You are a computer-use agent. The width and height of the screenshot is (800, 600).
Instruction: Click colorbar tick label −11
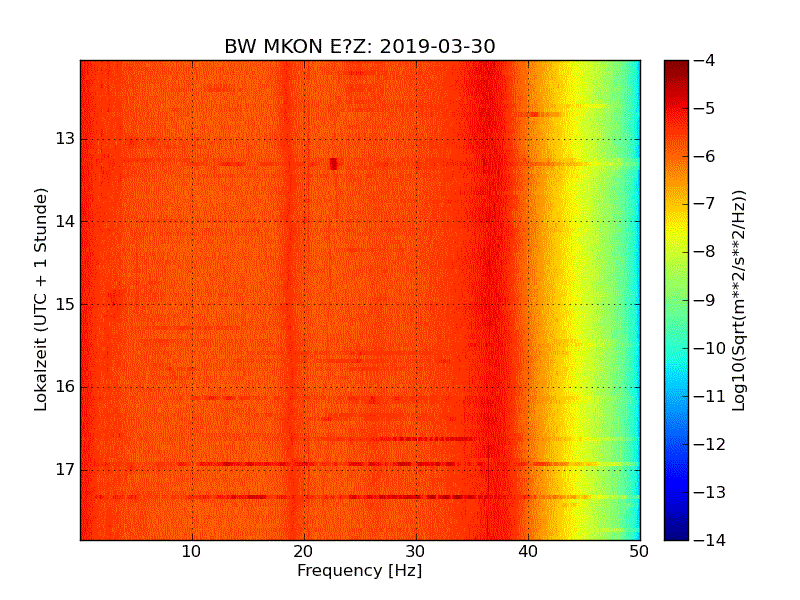point(710,396)
